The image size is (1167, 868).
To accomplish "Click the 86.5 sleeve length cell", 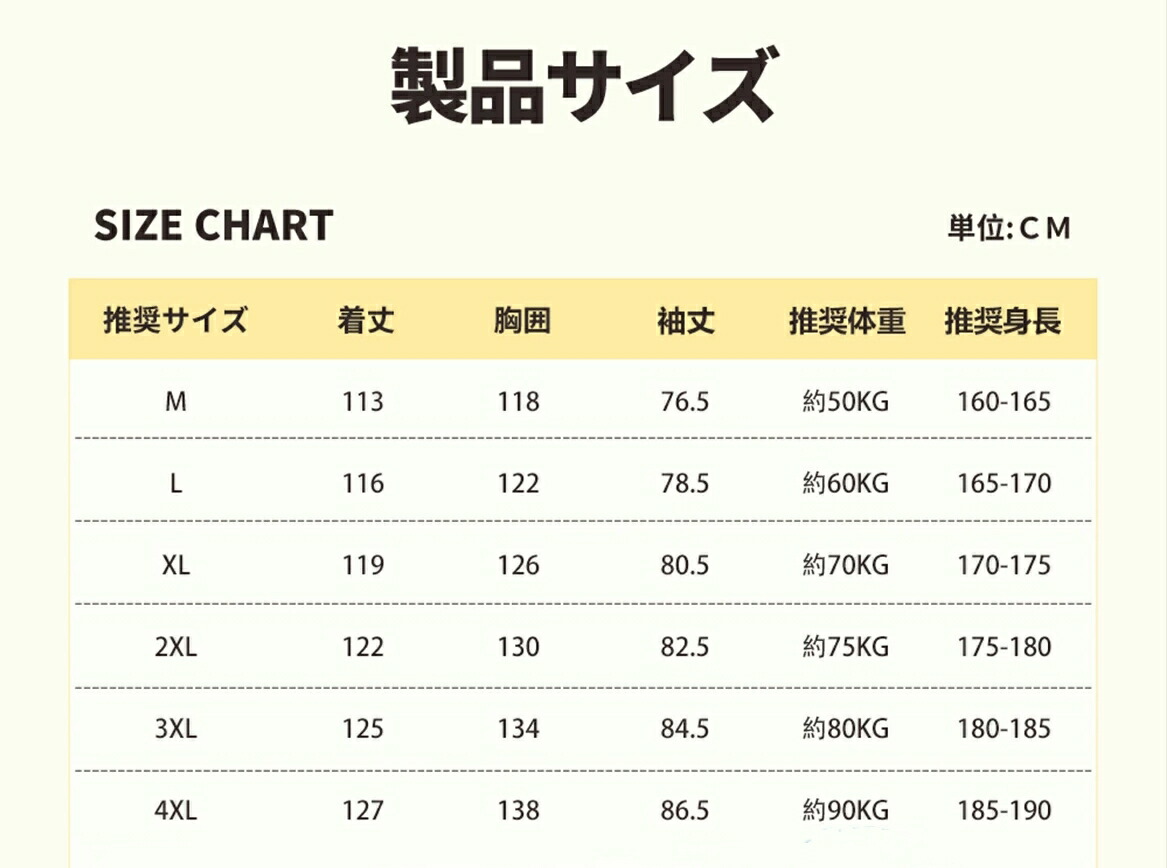I will point(685,811).
